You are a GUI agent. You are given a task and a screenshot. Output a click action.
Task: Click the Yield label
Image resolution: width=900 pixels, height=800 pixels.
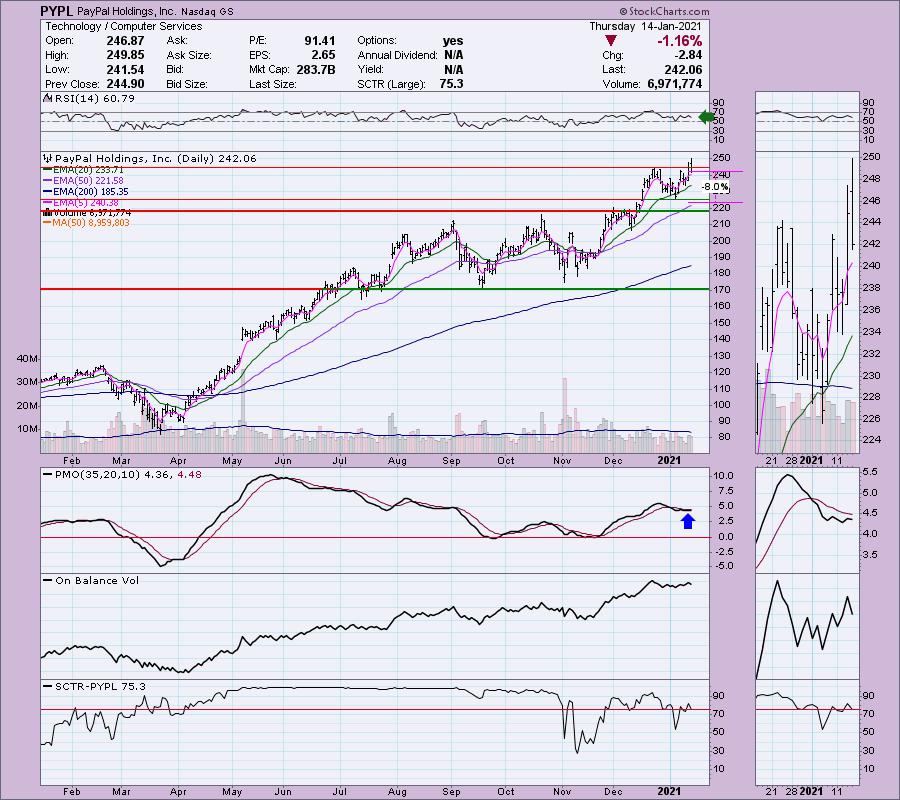pyautogui.click(x=370, y=69)
